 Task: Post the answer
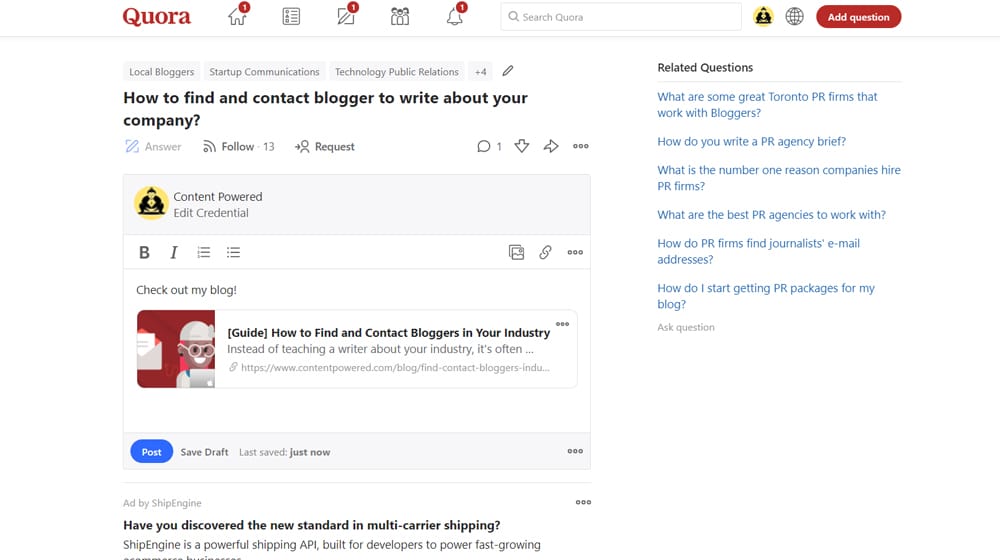coord(151,452)
